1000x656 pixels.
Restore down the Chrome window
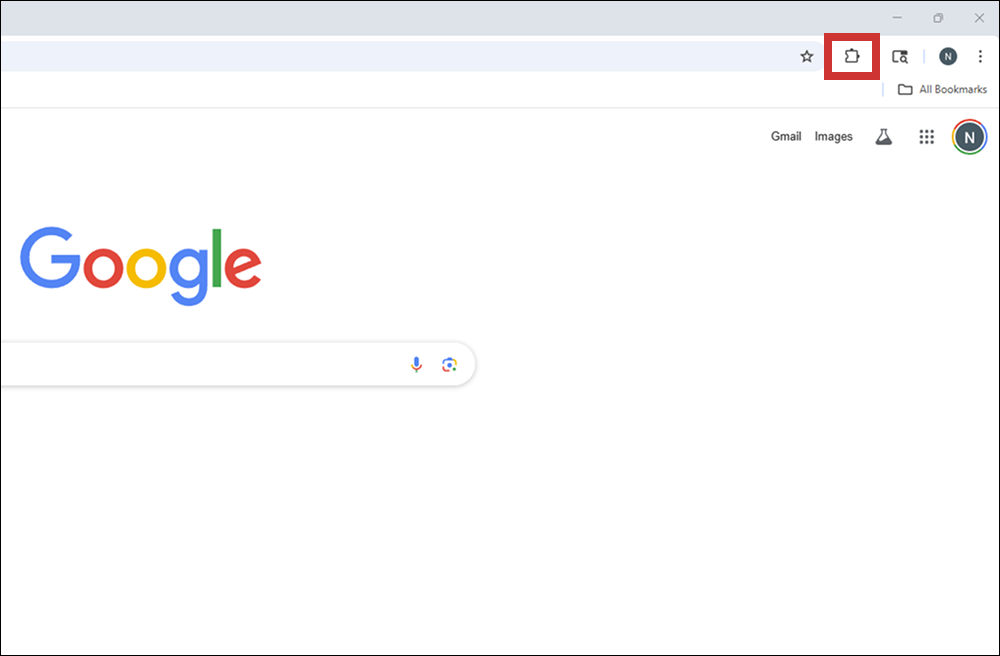[x=938, y=18]
